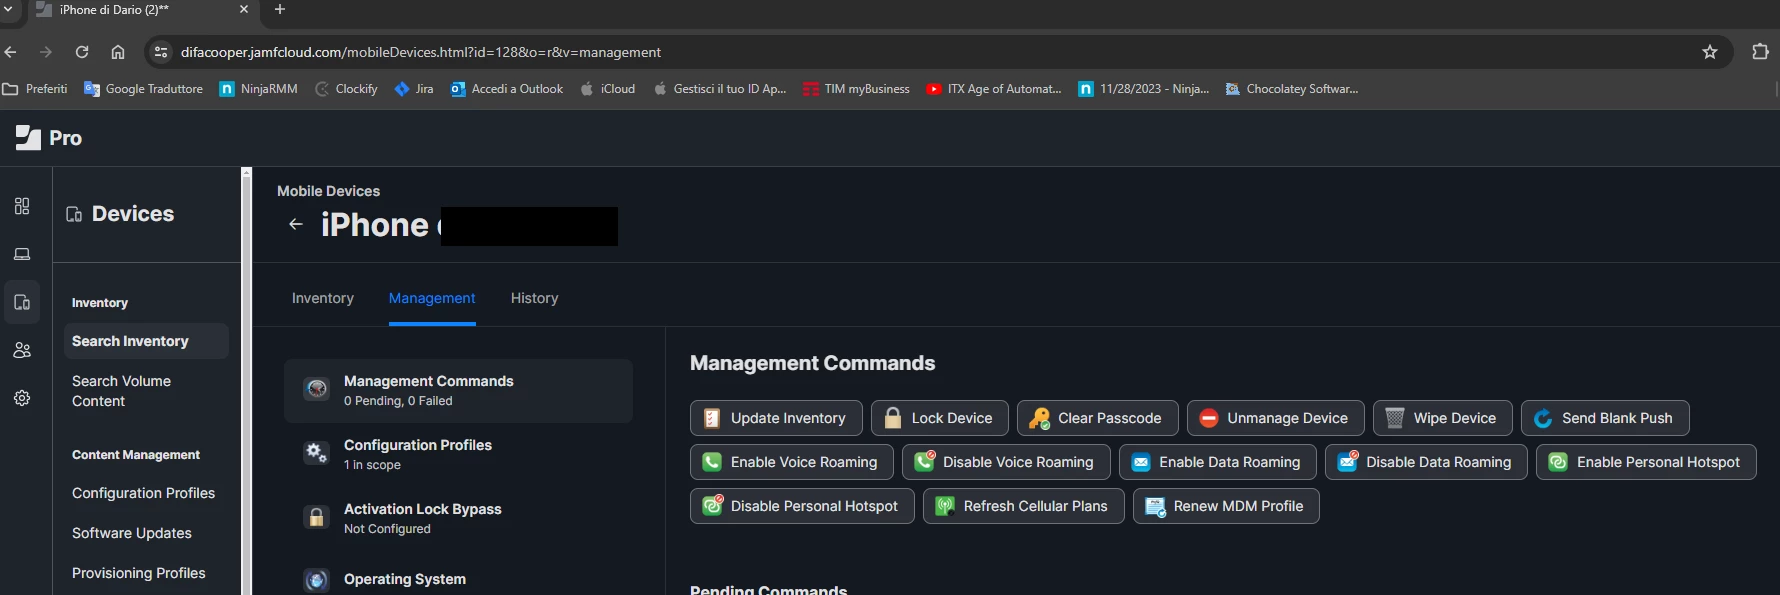The width and height of the screenshot is (1780, 595).
Task: Open ITX Age of Automation bookmark
Action: click(x=994, y=89)
